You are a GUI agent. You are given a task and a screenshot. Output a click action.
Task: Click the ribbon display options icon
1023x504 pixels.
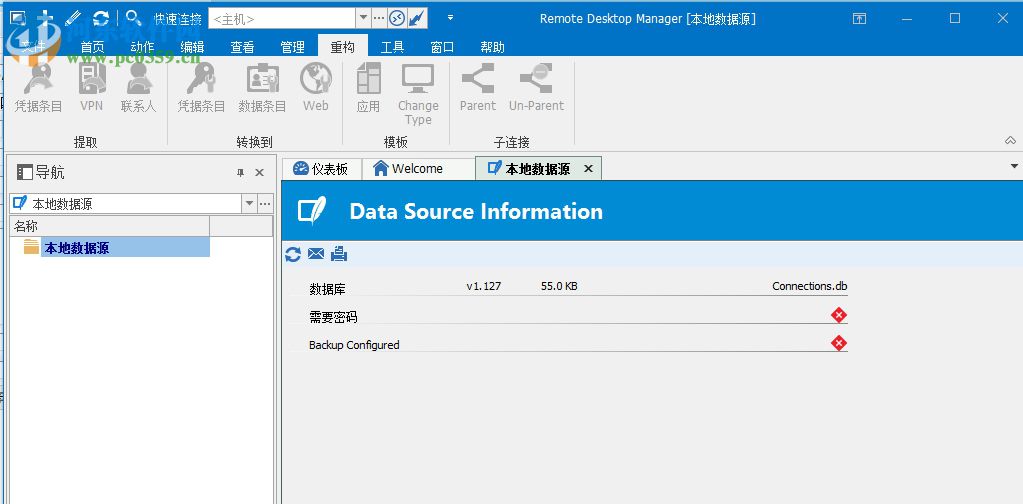859,19
